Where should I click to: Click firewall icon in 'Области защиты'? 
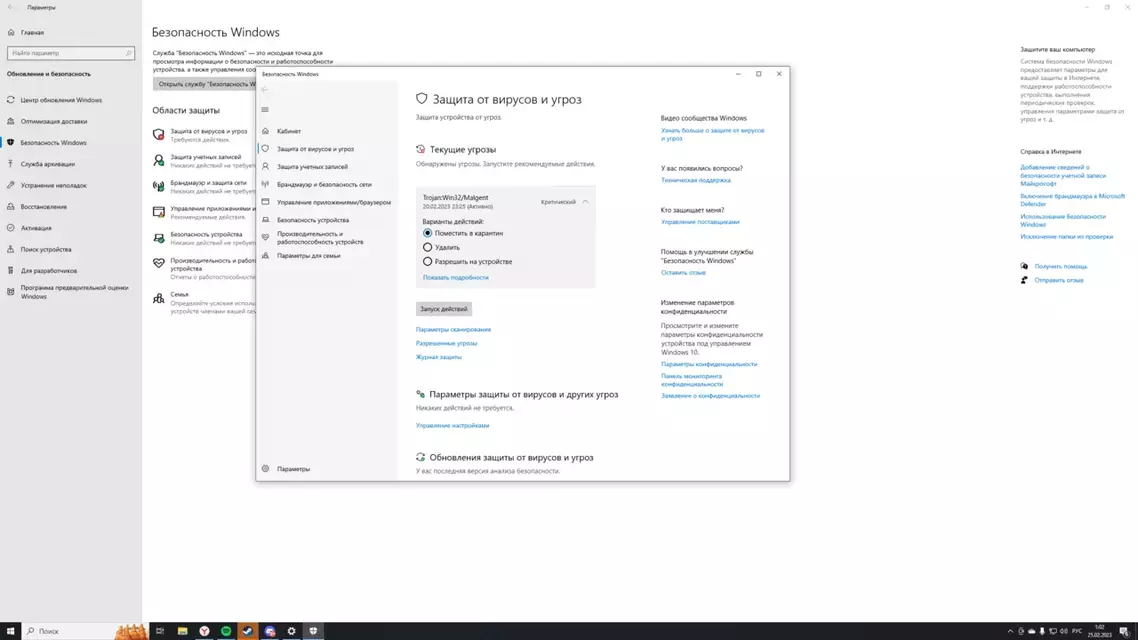[x=158, y=186]
